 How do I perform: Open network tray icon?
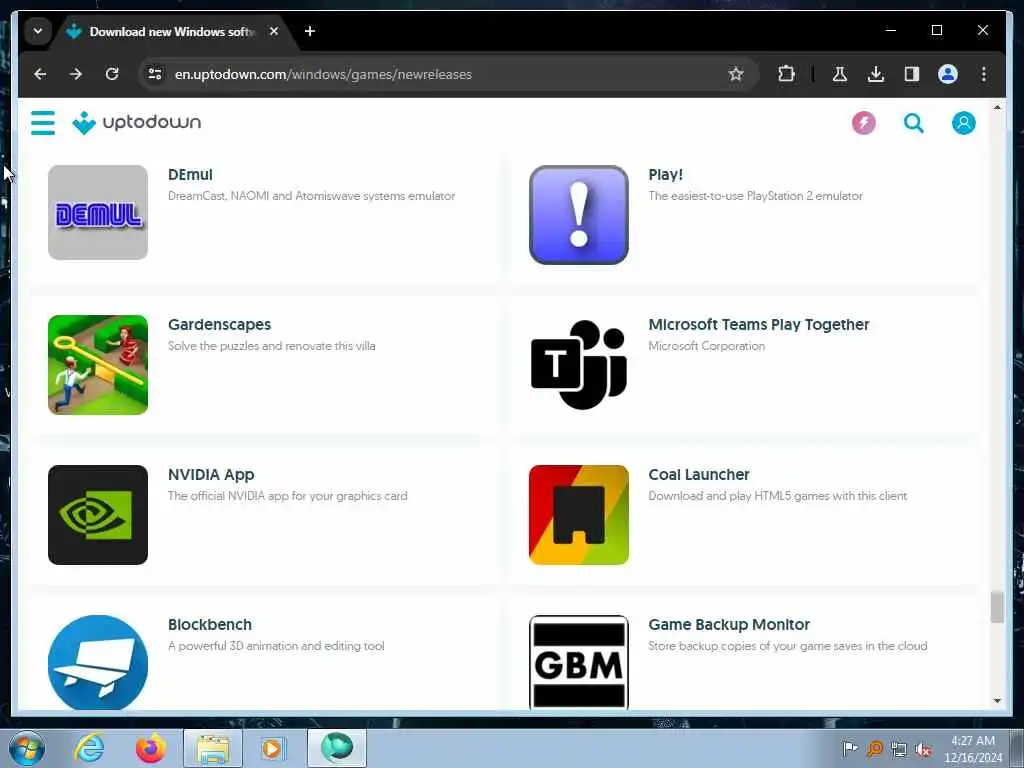(x=899, y=749)
